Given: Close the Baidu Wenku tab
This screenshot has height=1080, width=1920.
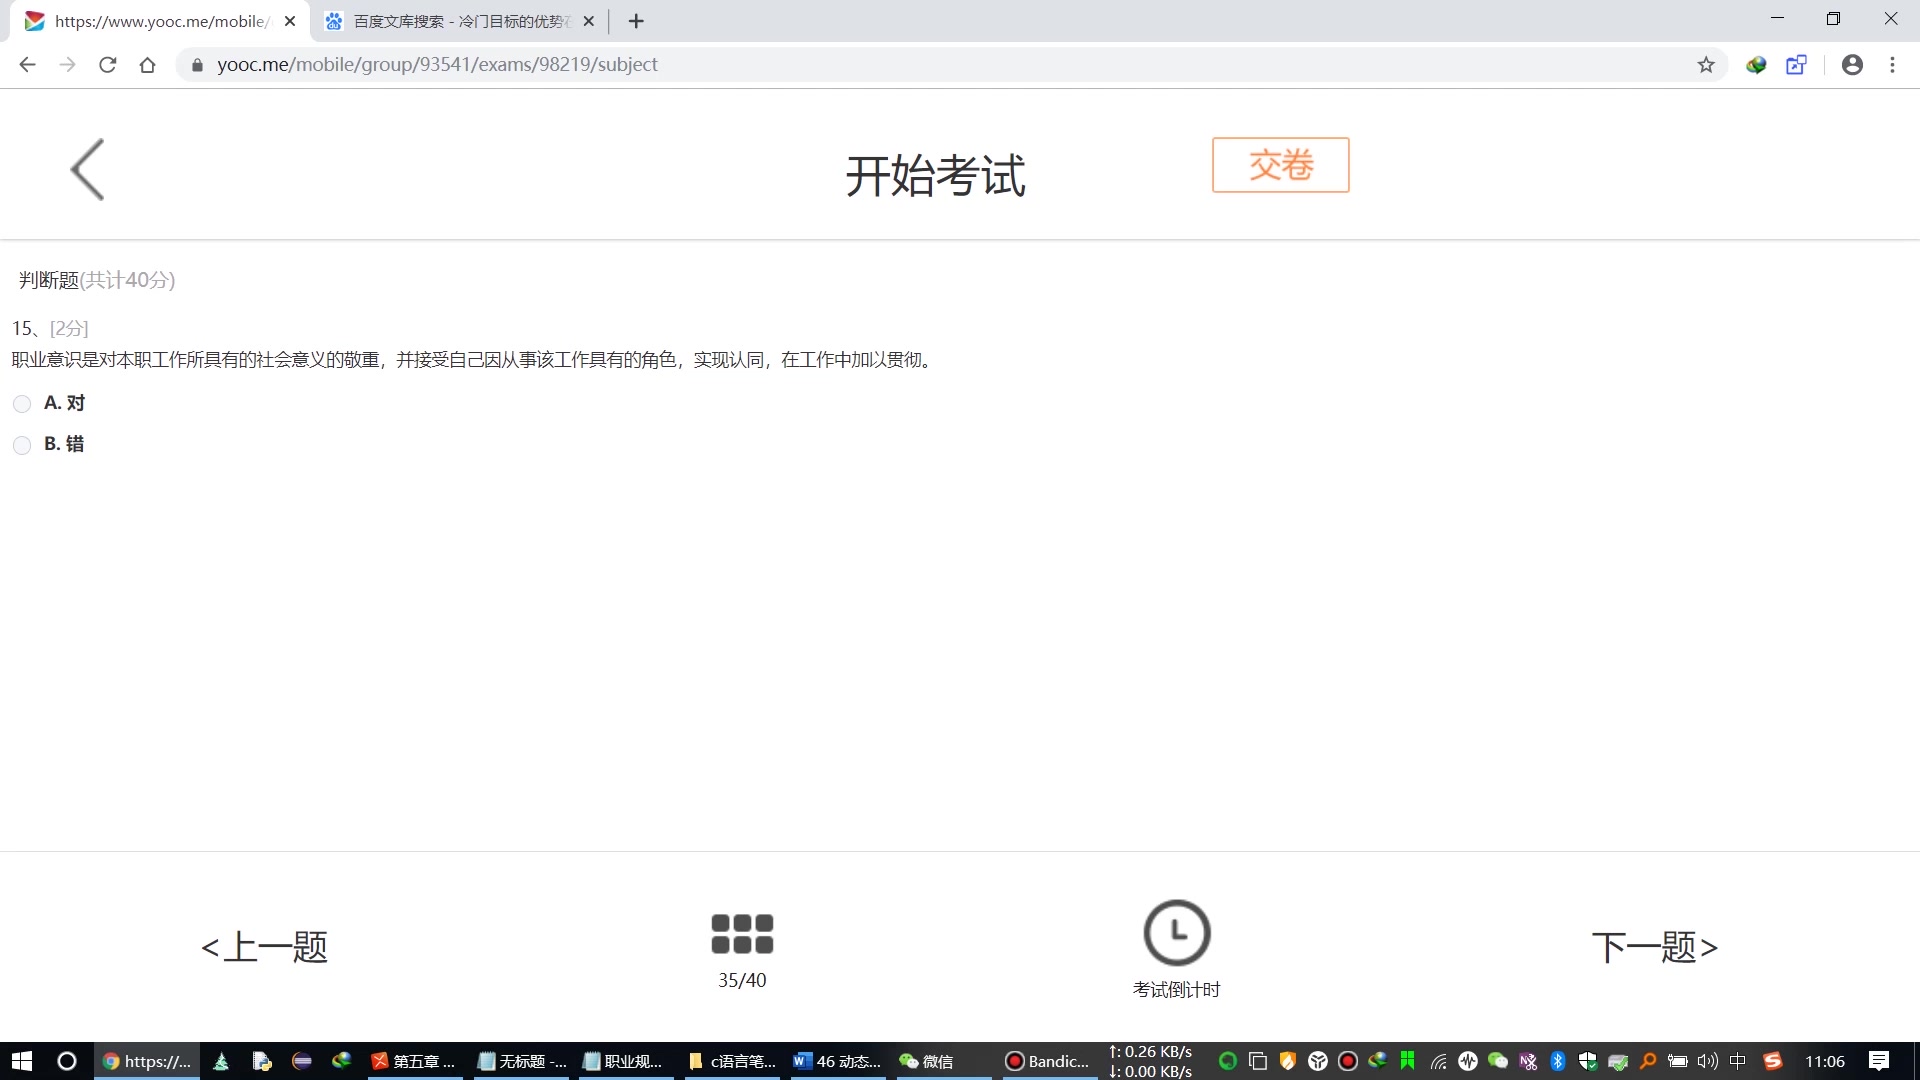Looking at the screenshot, I should pos(588,21).
